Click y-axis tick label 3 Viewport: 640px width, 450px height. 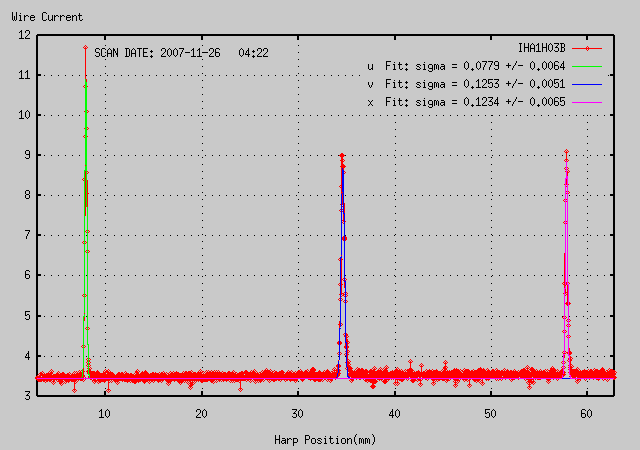[27, 396]
